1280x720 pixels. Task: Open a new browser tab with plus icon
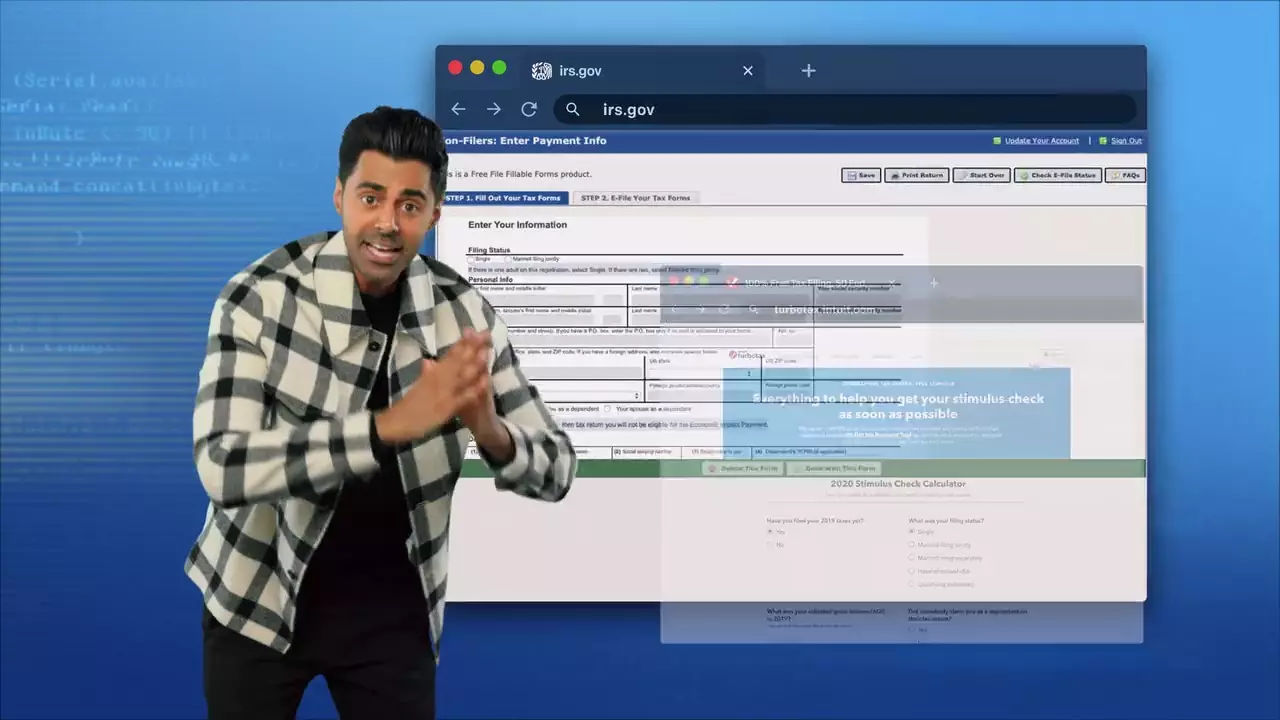808,70
